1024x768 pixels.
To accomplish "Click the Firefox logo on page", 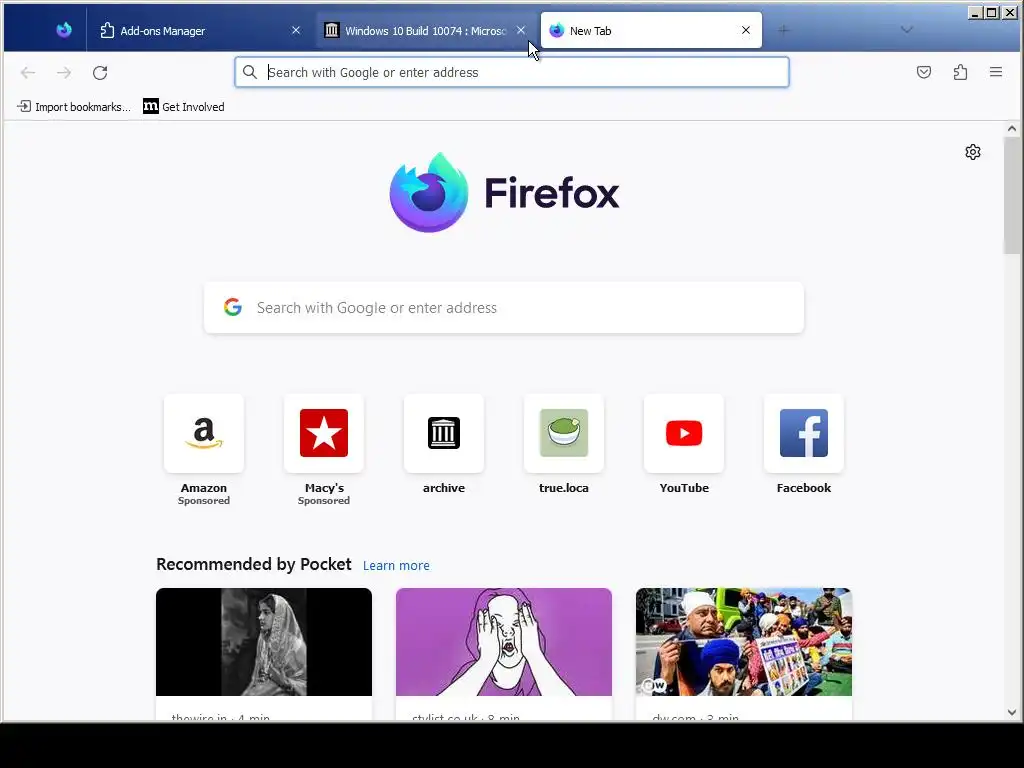I will (x=504, y=193).
